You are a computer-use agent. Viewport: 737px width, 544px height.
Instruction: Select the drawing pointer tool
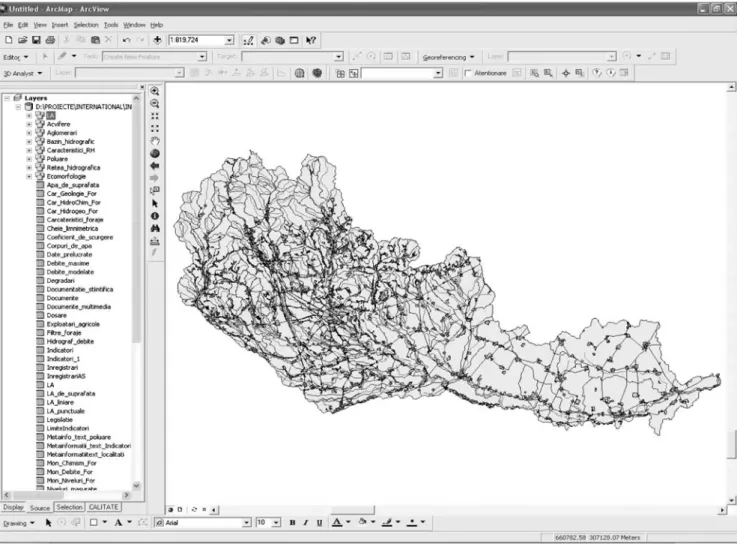pyautogui.click(x=48, y=523)
